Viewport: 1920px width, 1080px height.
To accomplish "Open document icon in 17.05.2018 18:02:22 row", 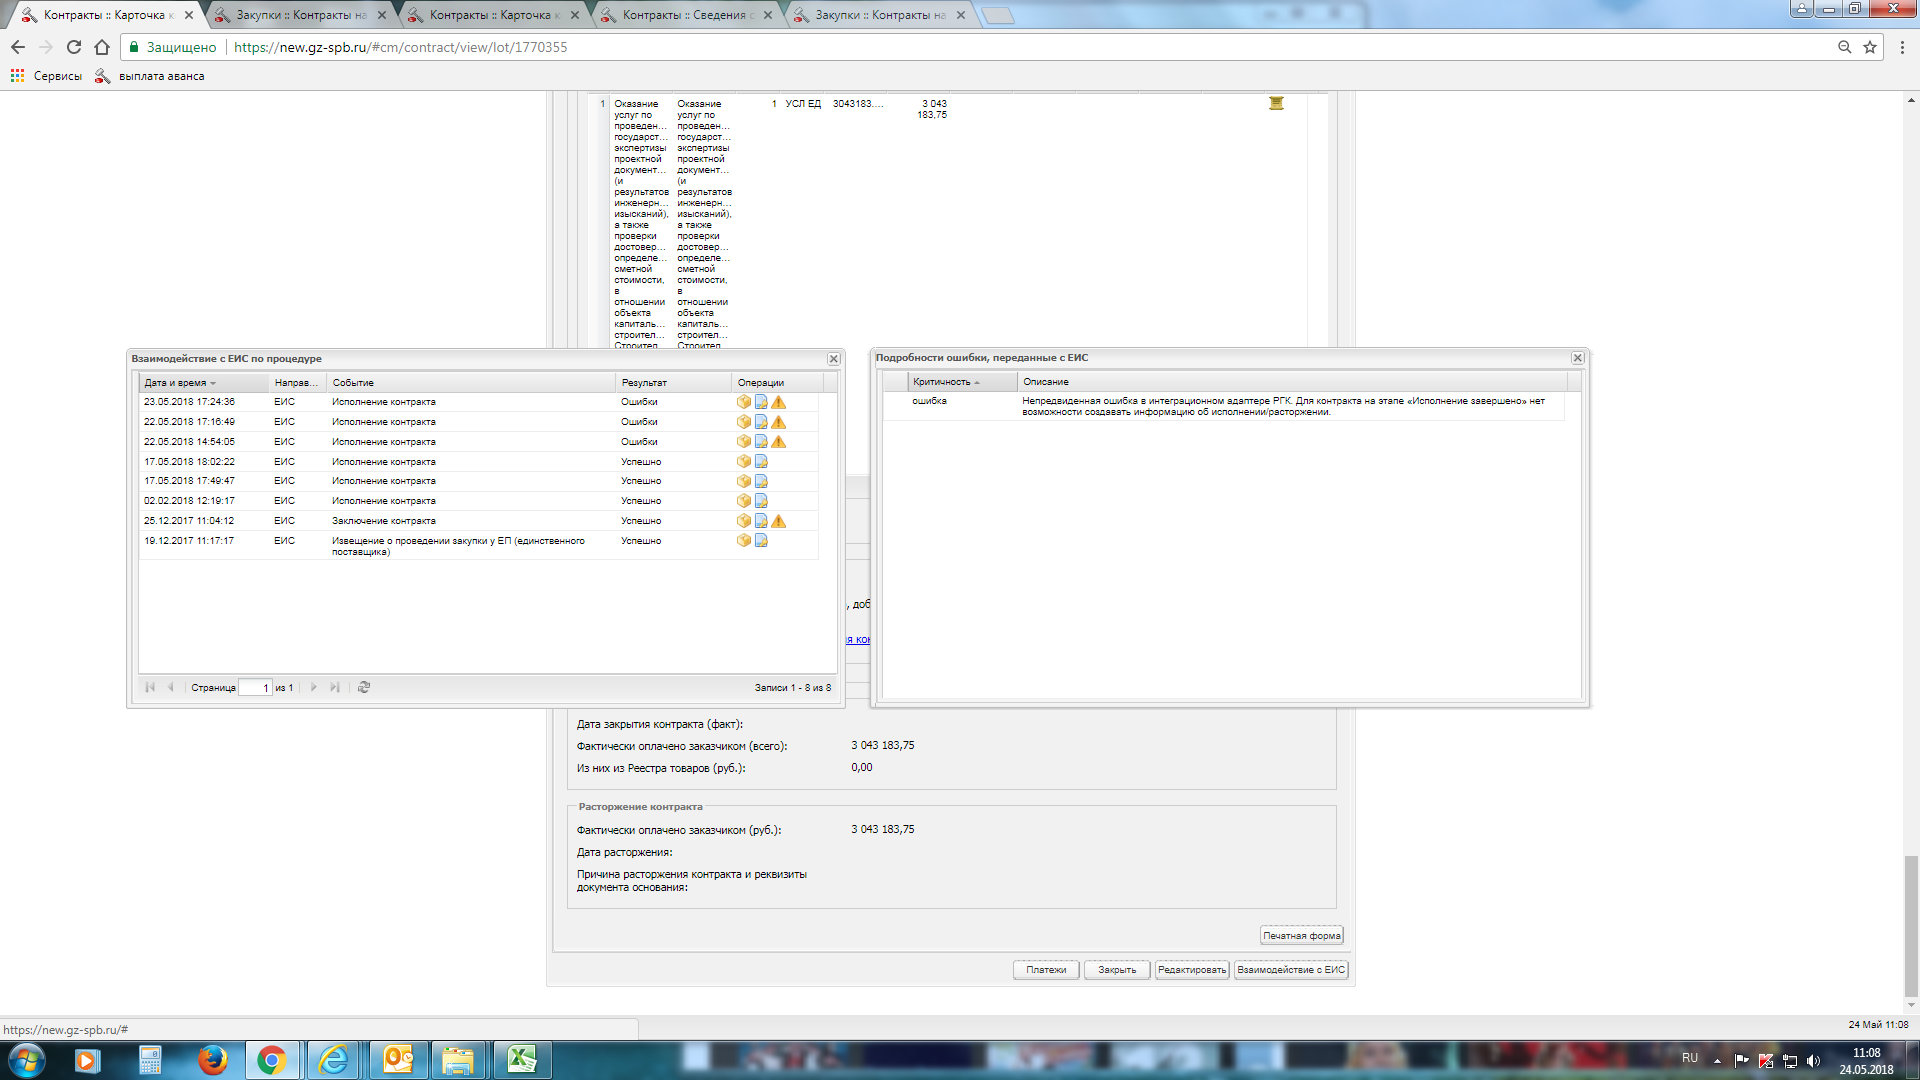I will (x=761, y=462).
